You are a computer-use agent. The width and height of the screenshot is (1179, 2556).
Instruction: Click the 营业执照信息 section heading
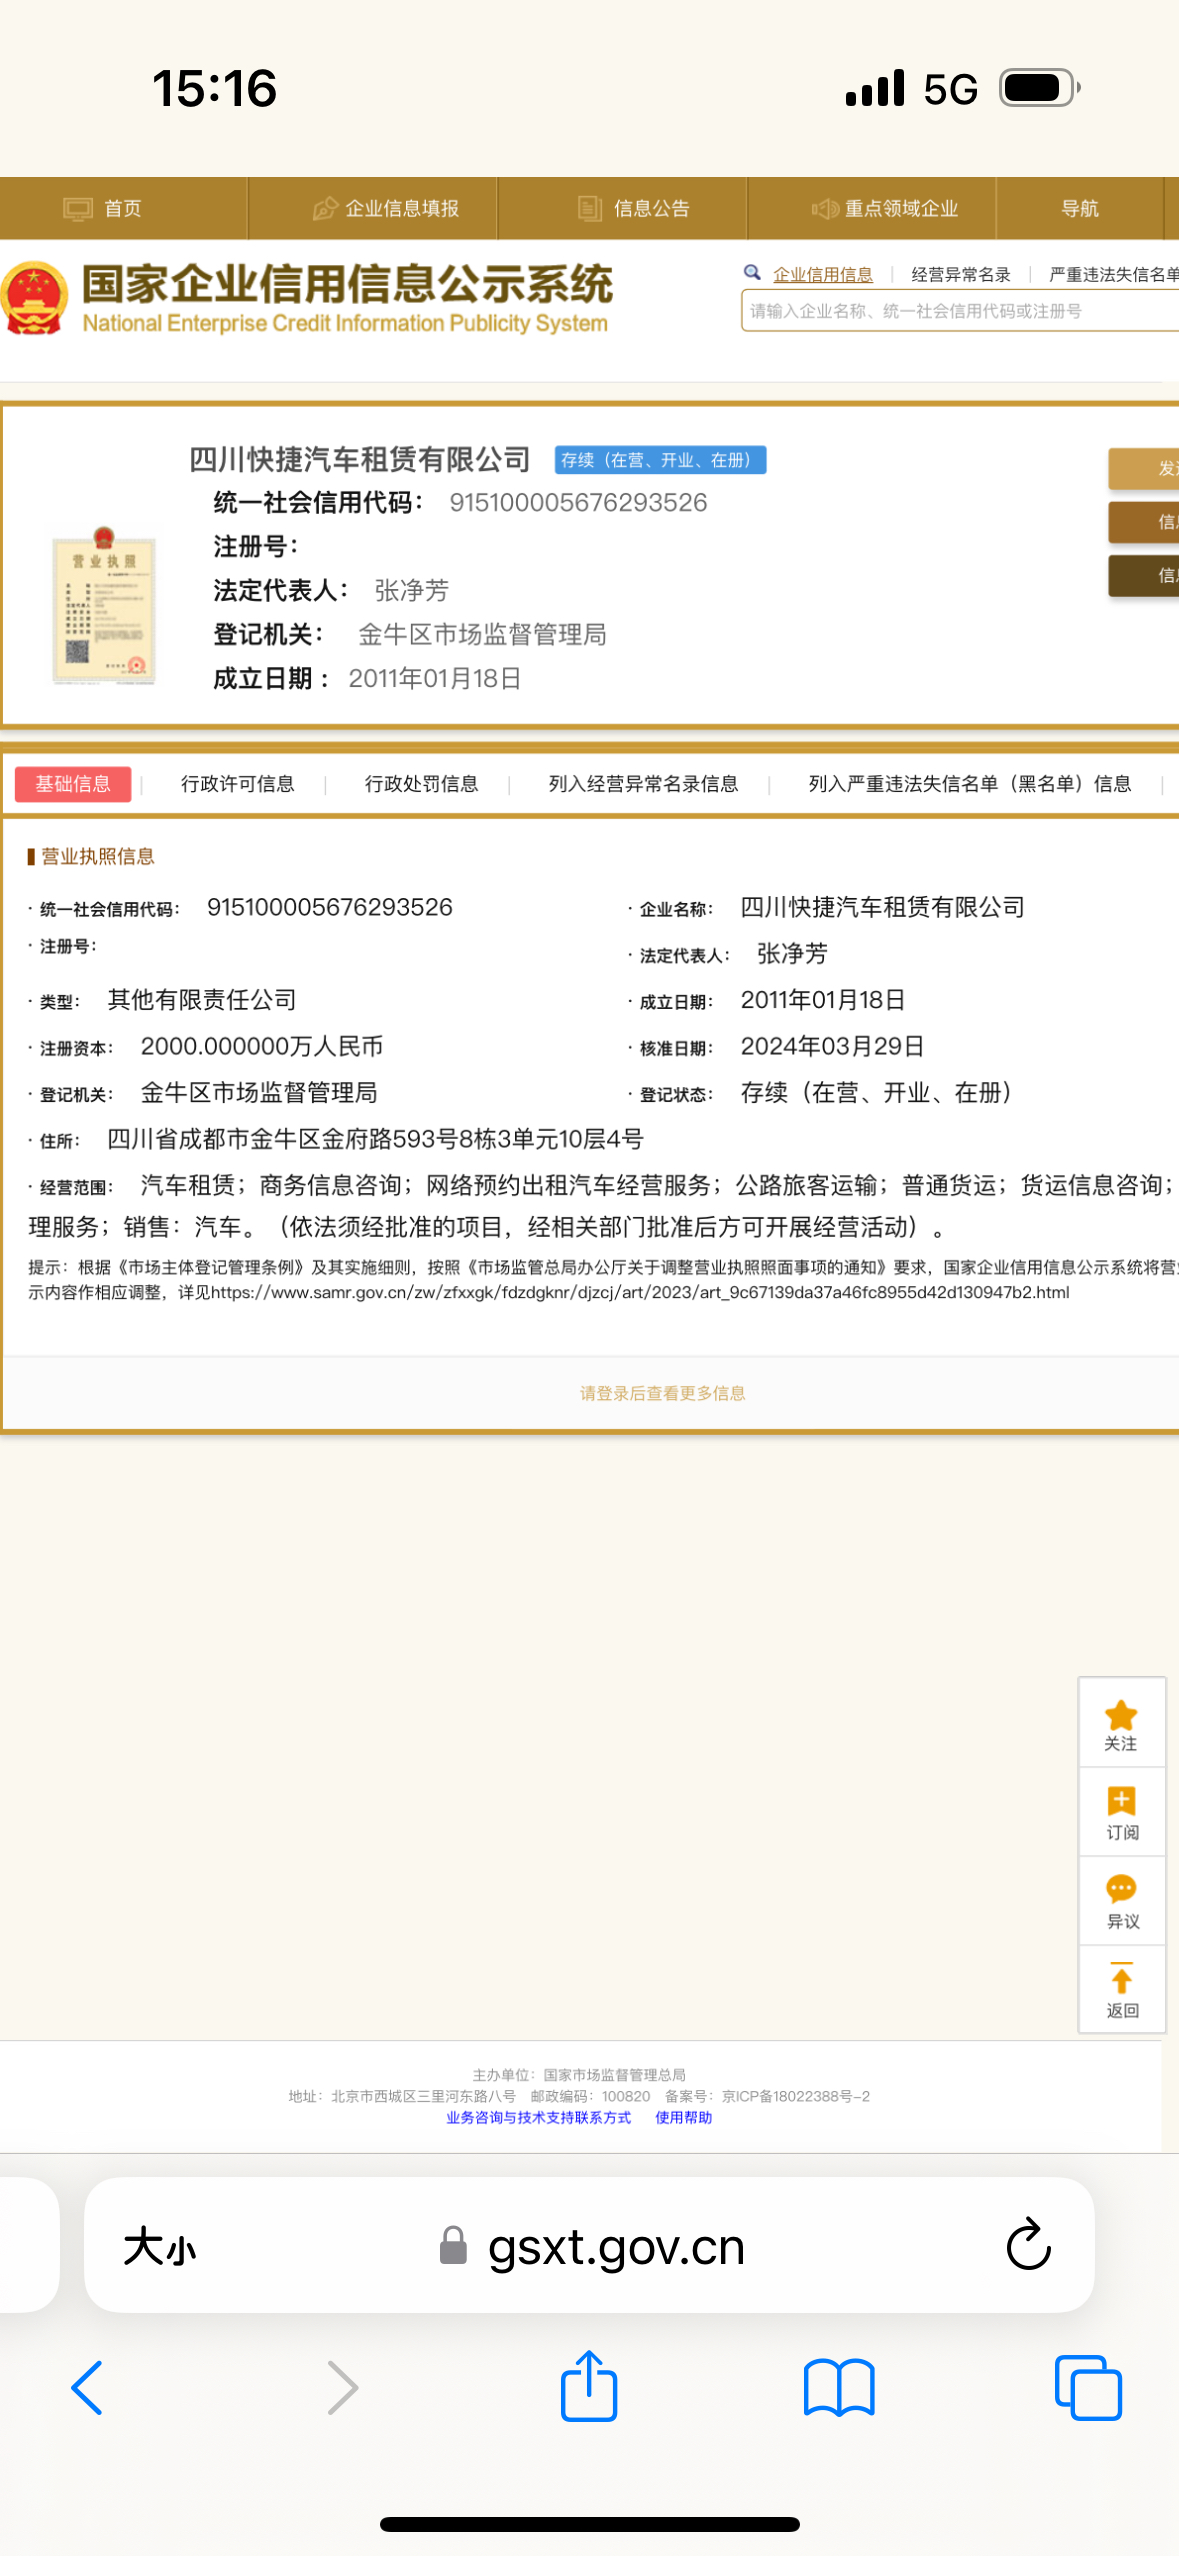[x=97, y=856]
